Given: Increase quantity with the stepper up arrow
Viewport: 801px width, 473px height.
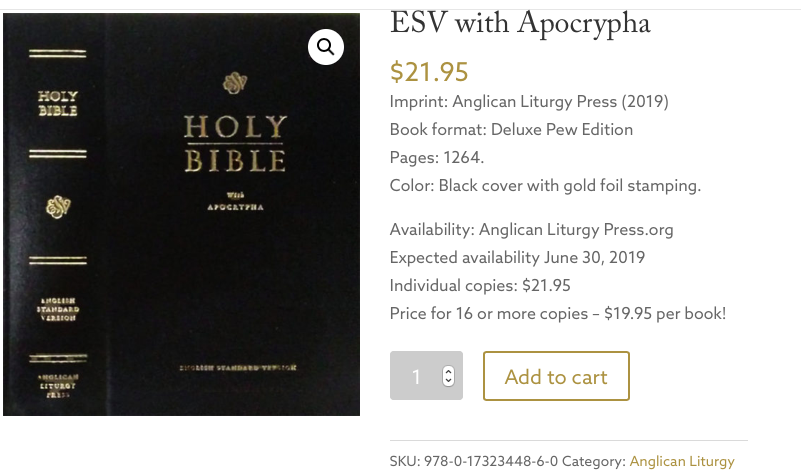Looking at the screenshot, I should point(448,370).
